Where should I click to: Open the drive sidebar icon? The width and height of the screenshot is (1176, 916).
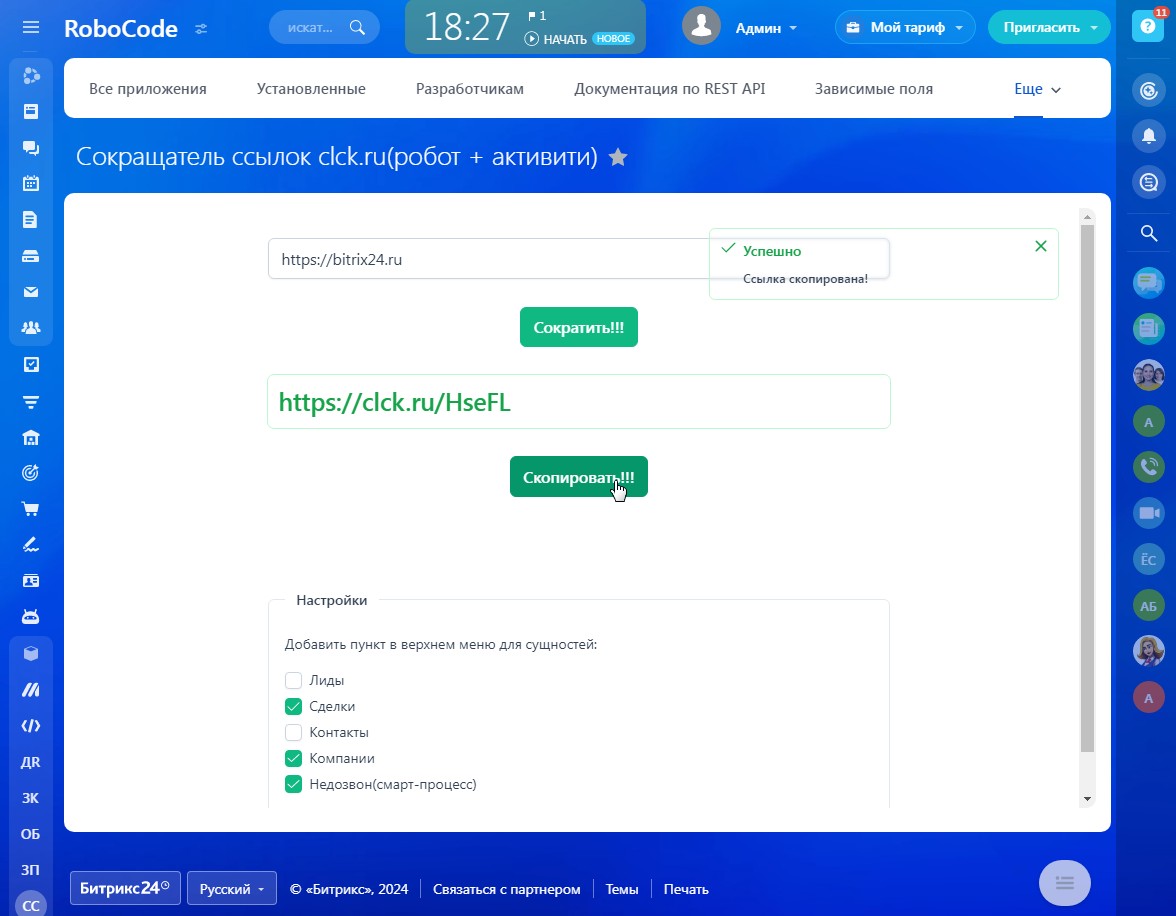tap(31, 257)
